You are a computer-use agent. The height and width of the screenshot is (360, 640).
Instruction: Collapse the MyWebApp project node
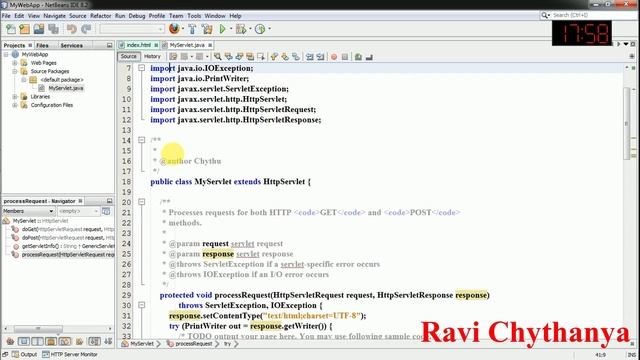tap(6, 54)
